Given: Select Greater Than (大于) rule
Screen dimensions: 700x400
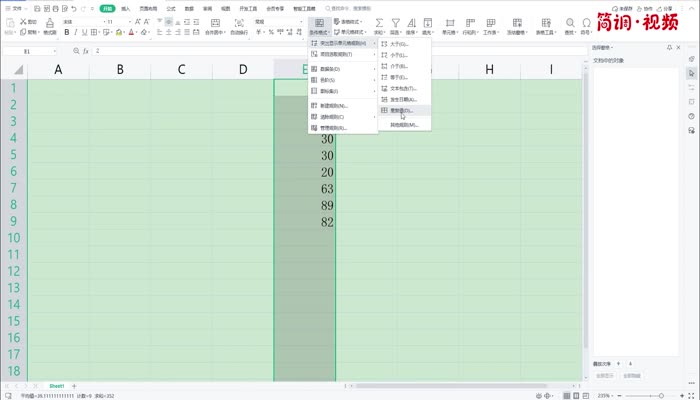Looking at the screenshot, I should pos(398,44).
